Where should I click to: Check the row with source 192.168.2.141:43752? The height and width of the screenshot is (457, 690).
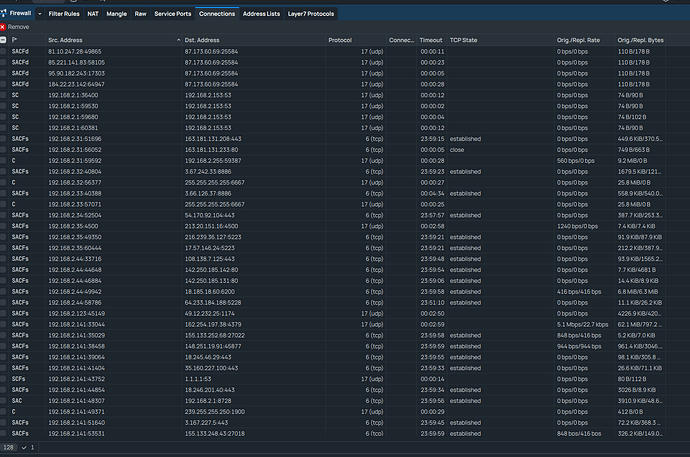coord(3,379)
